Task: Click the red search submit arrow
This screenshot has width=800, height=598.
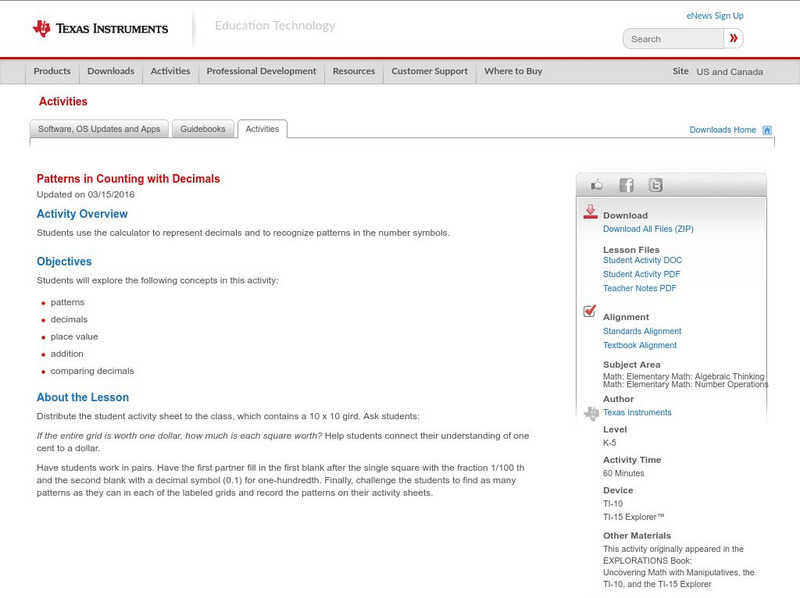Action: tap(733, 37)
